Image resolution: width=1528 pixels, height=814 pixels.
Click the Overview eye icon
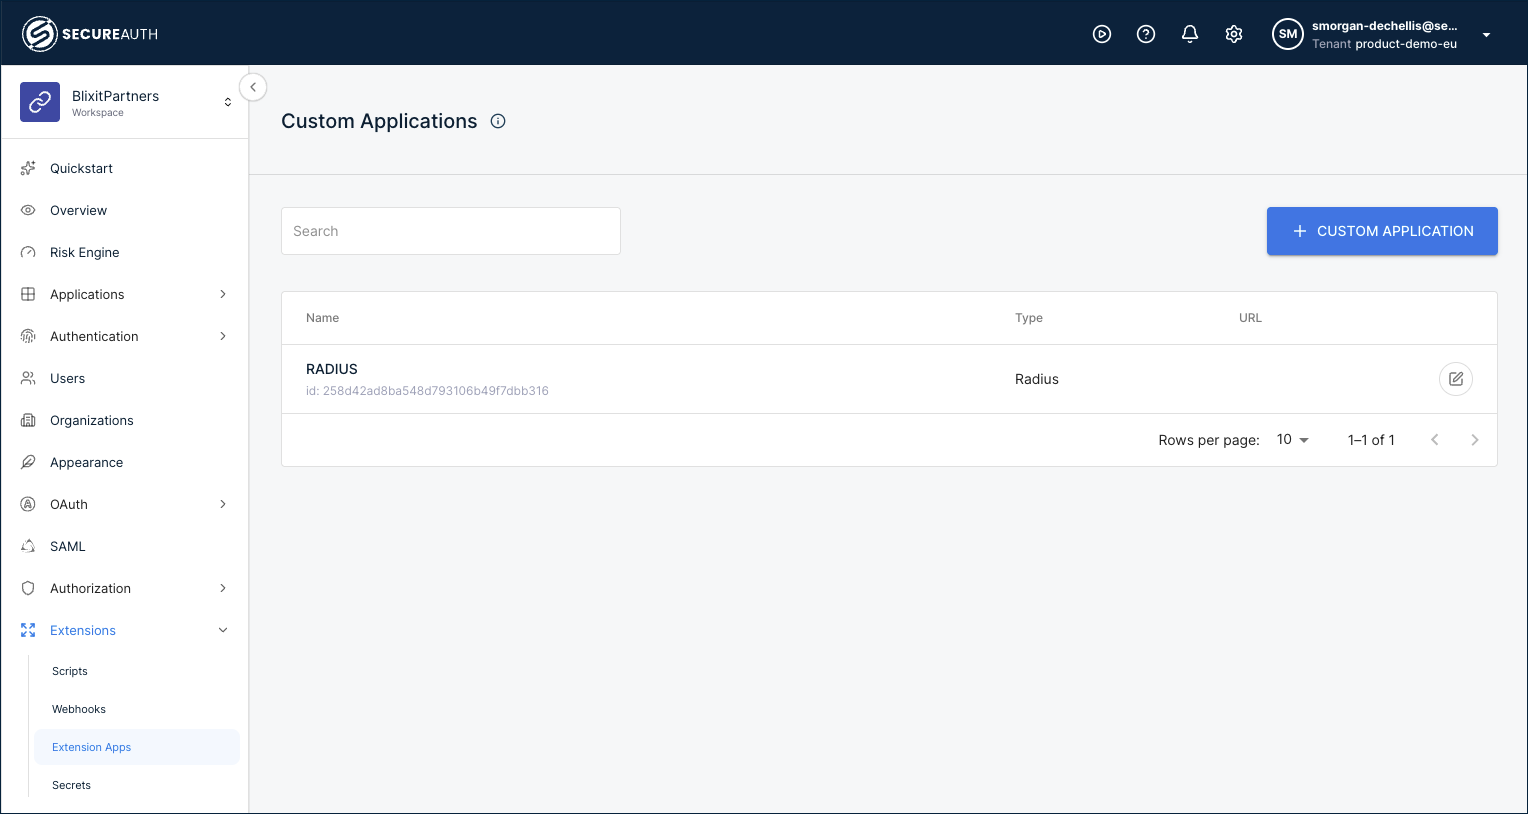(x=28, y=210)
